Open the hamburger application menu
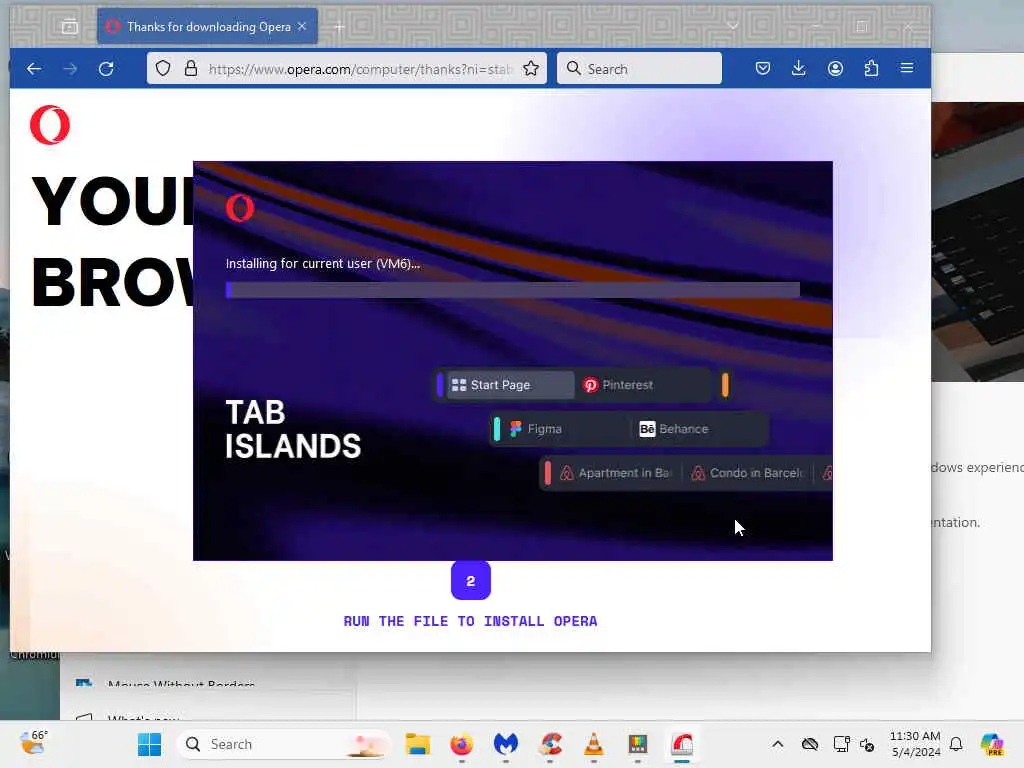 [906, 68]
